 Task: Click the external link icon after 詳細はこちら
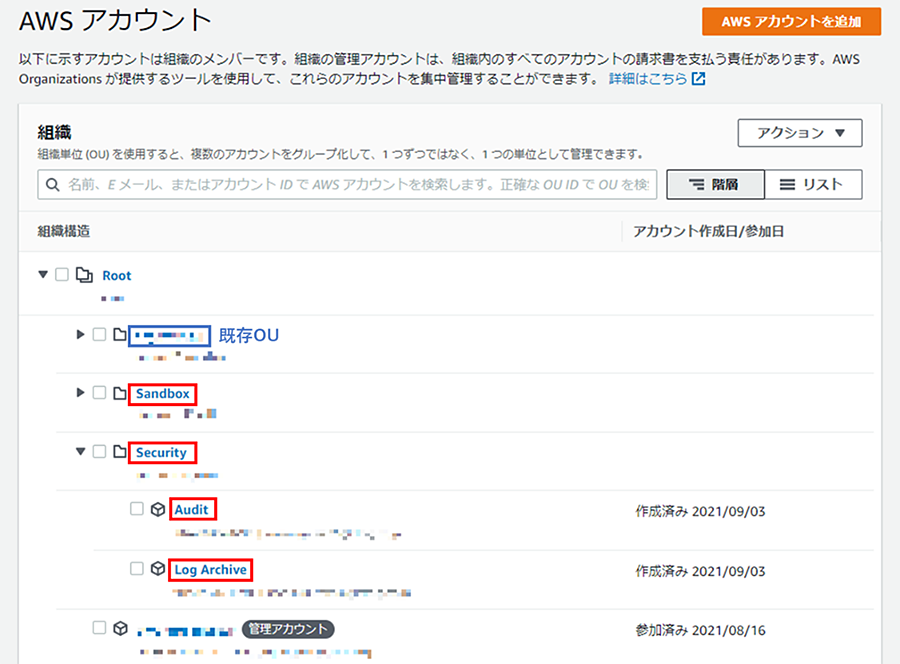point(698,79)
